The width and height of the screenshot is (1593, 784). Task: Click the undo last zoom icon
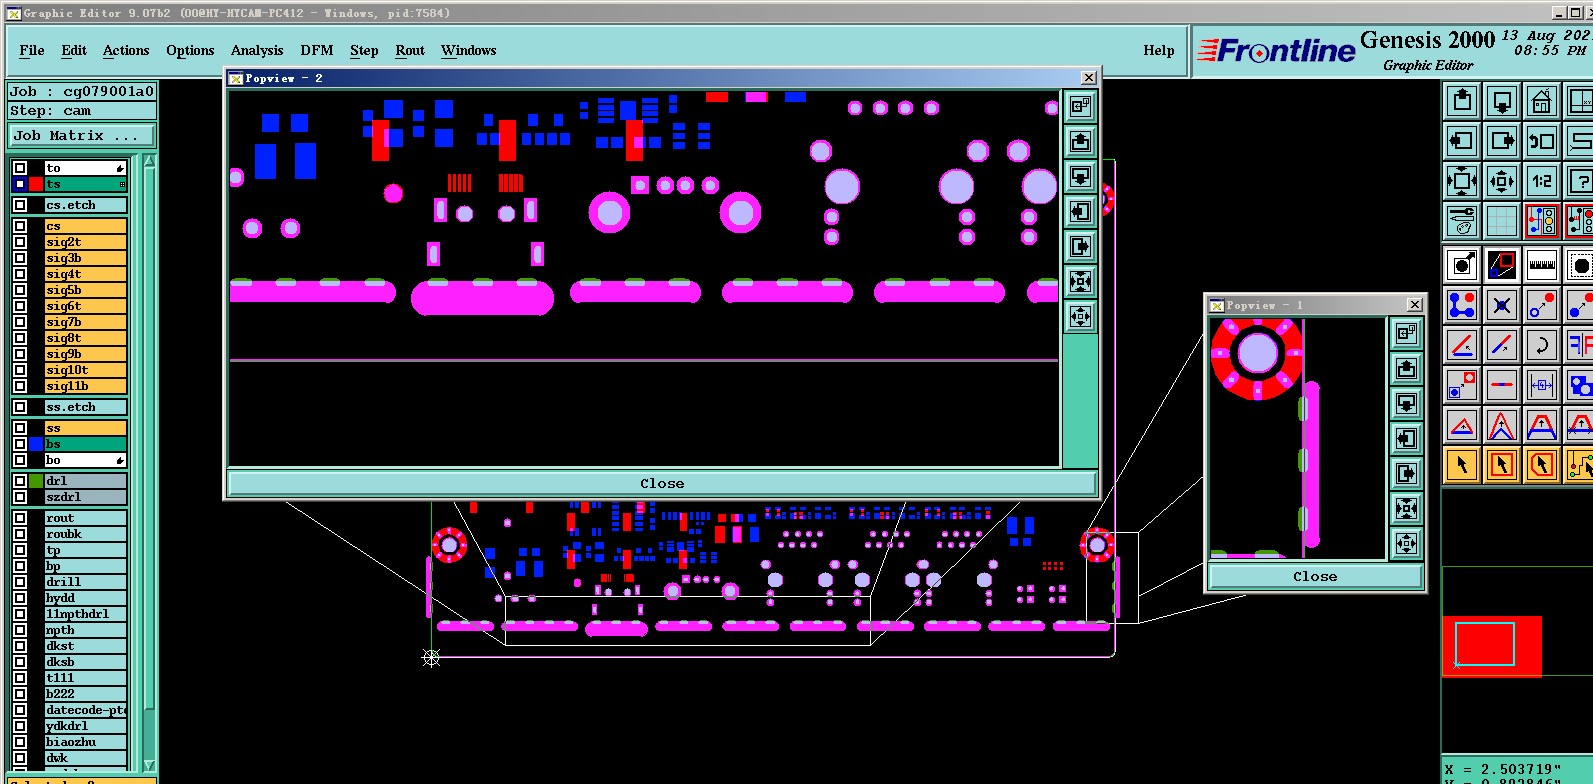pyautogui.click(x=1541, y=141)
